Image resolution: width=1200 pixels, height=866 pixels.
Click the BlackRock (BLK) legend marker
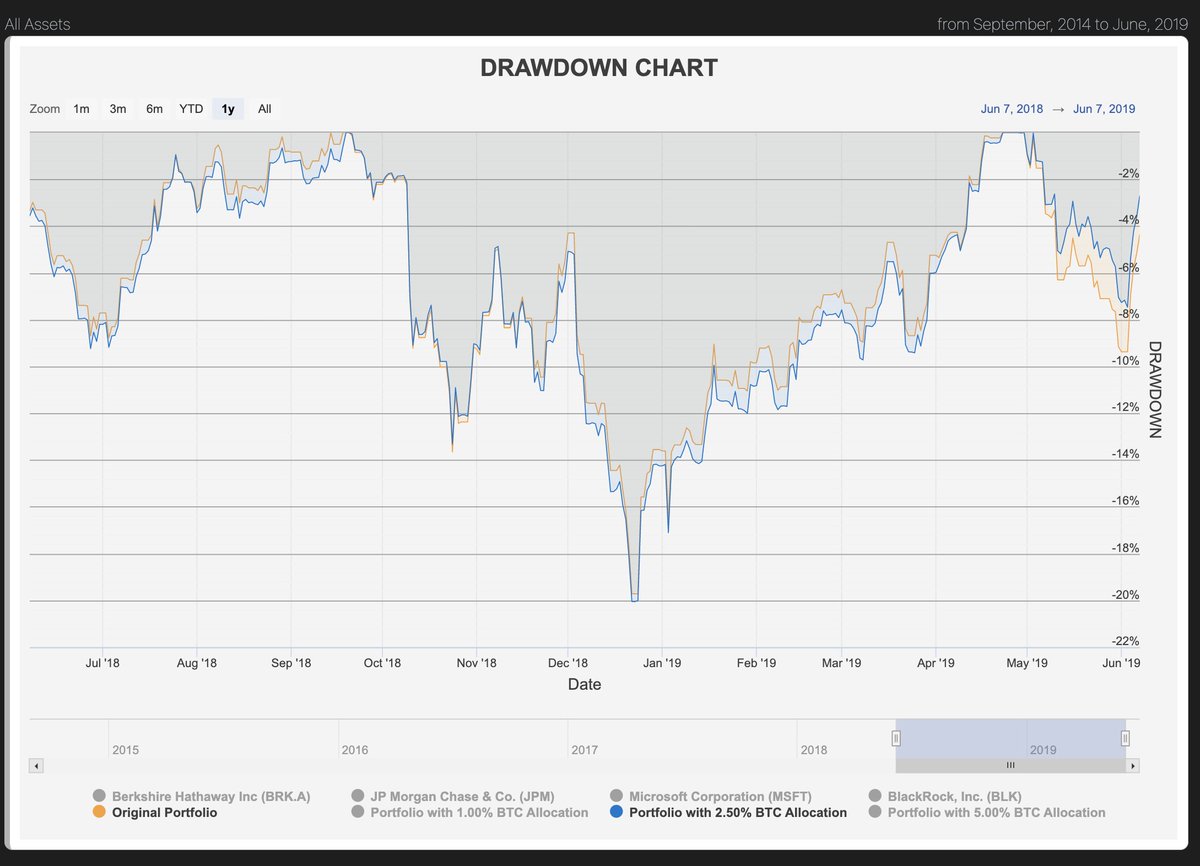(x=875, y=796)
